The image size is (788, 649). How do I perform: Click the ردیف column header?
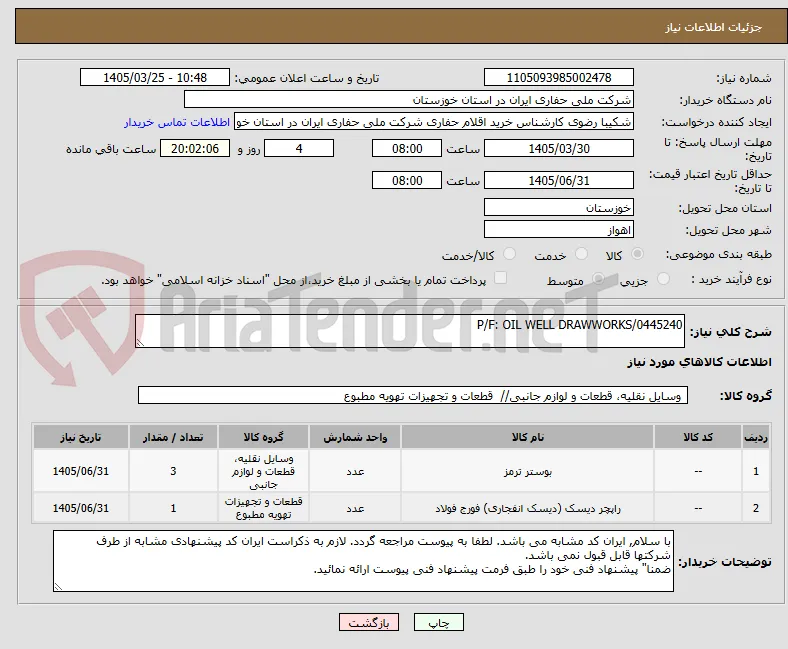[755, 437]
